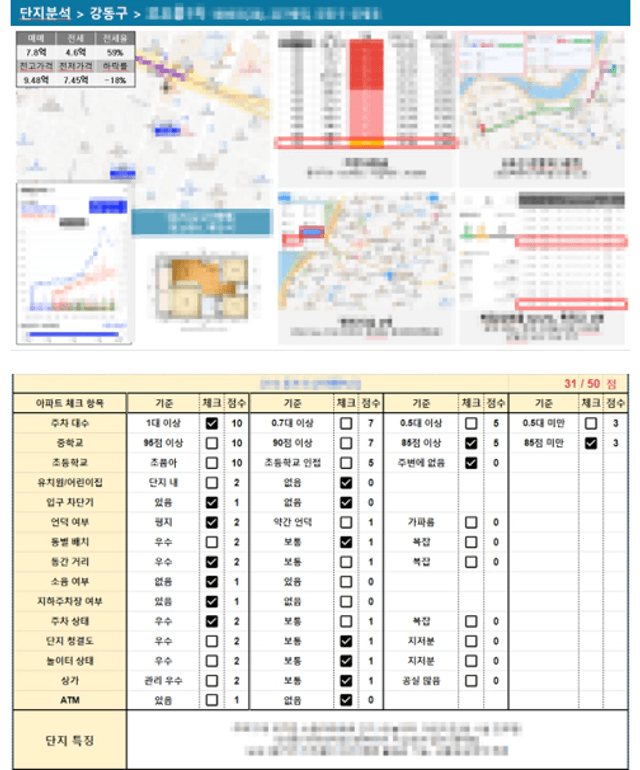640x770 pixels.
Task: Select the '지하주차장 여부' row label
Action: (x=70, y=602)
